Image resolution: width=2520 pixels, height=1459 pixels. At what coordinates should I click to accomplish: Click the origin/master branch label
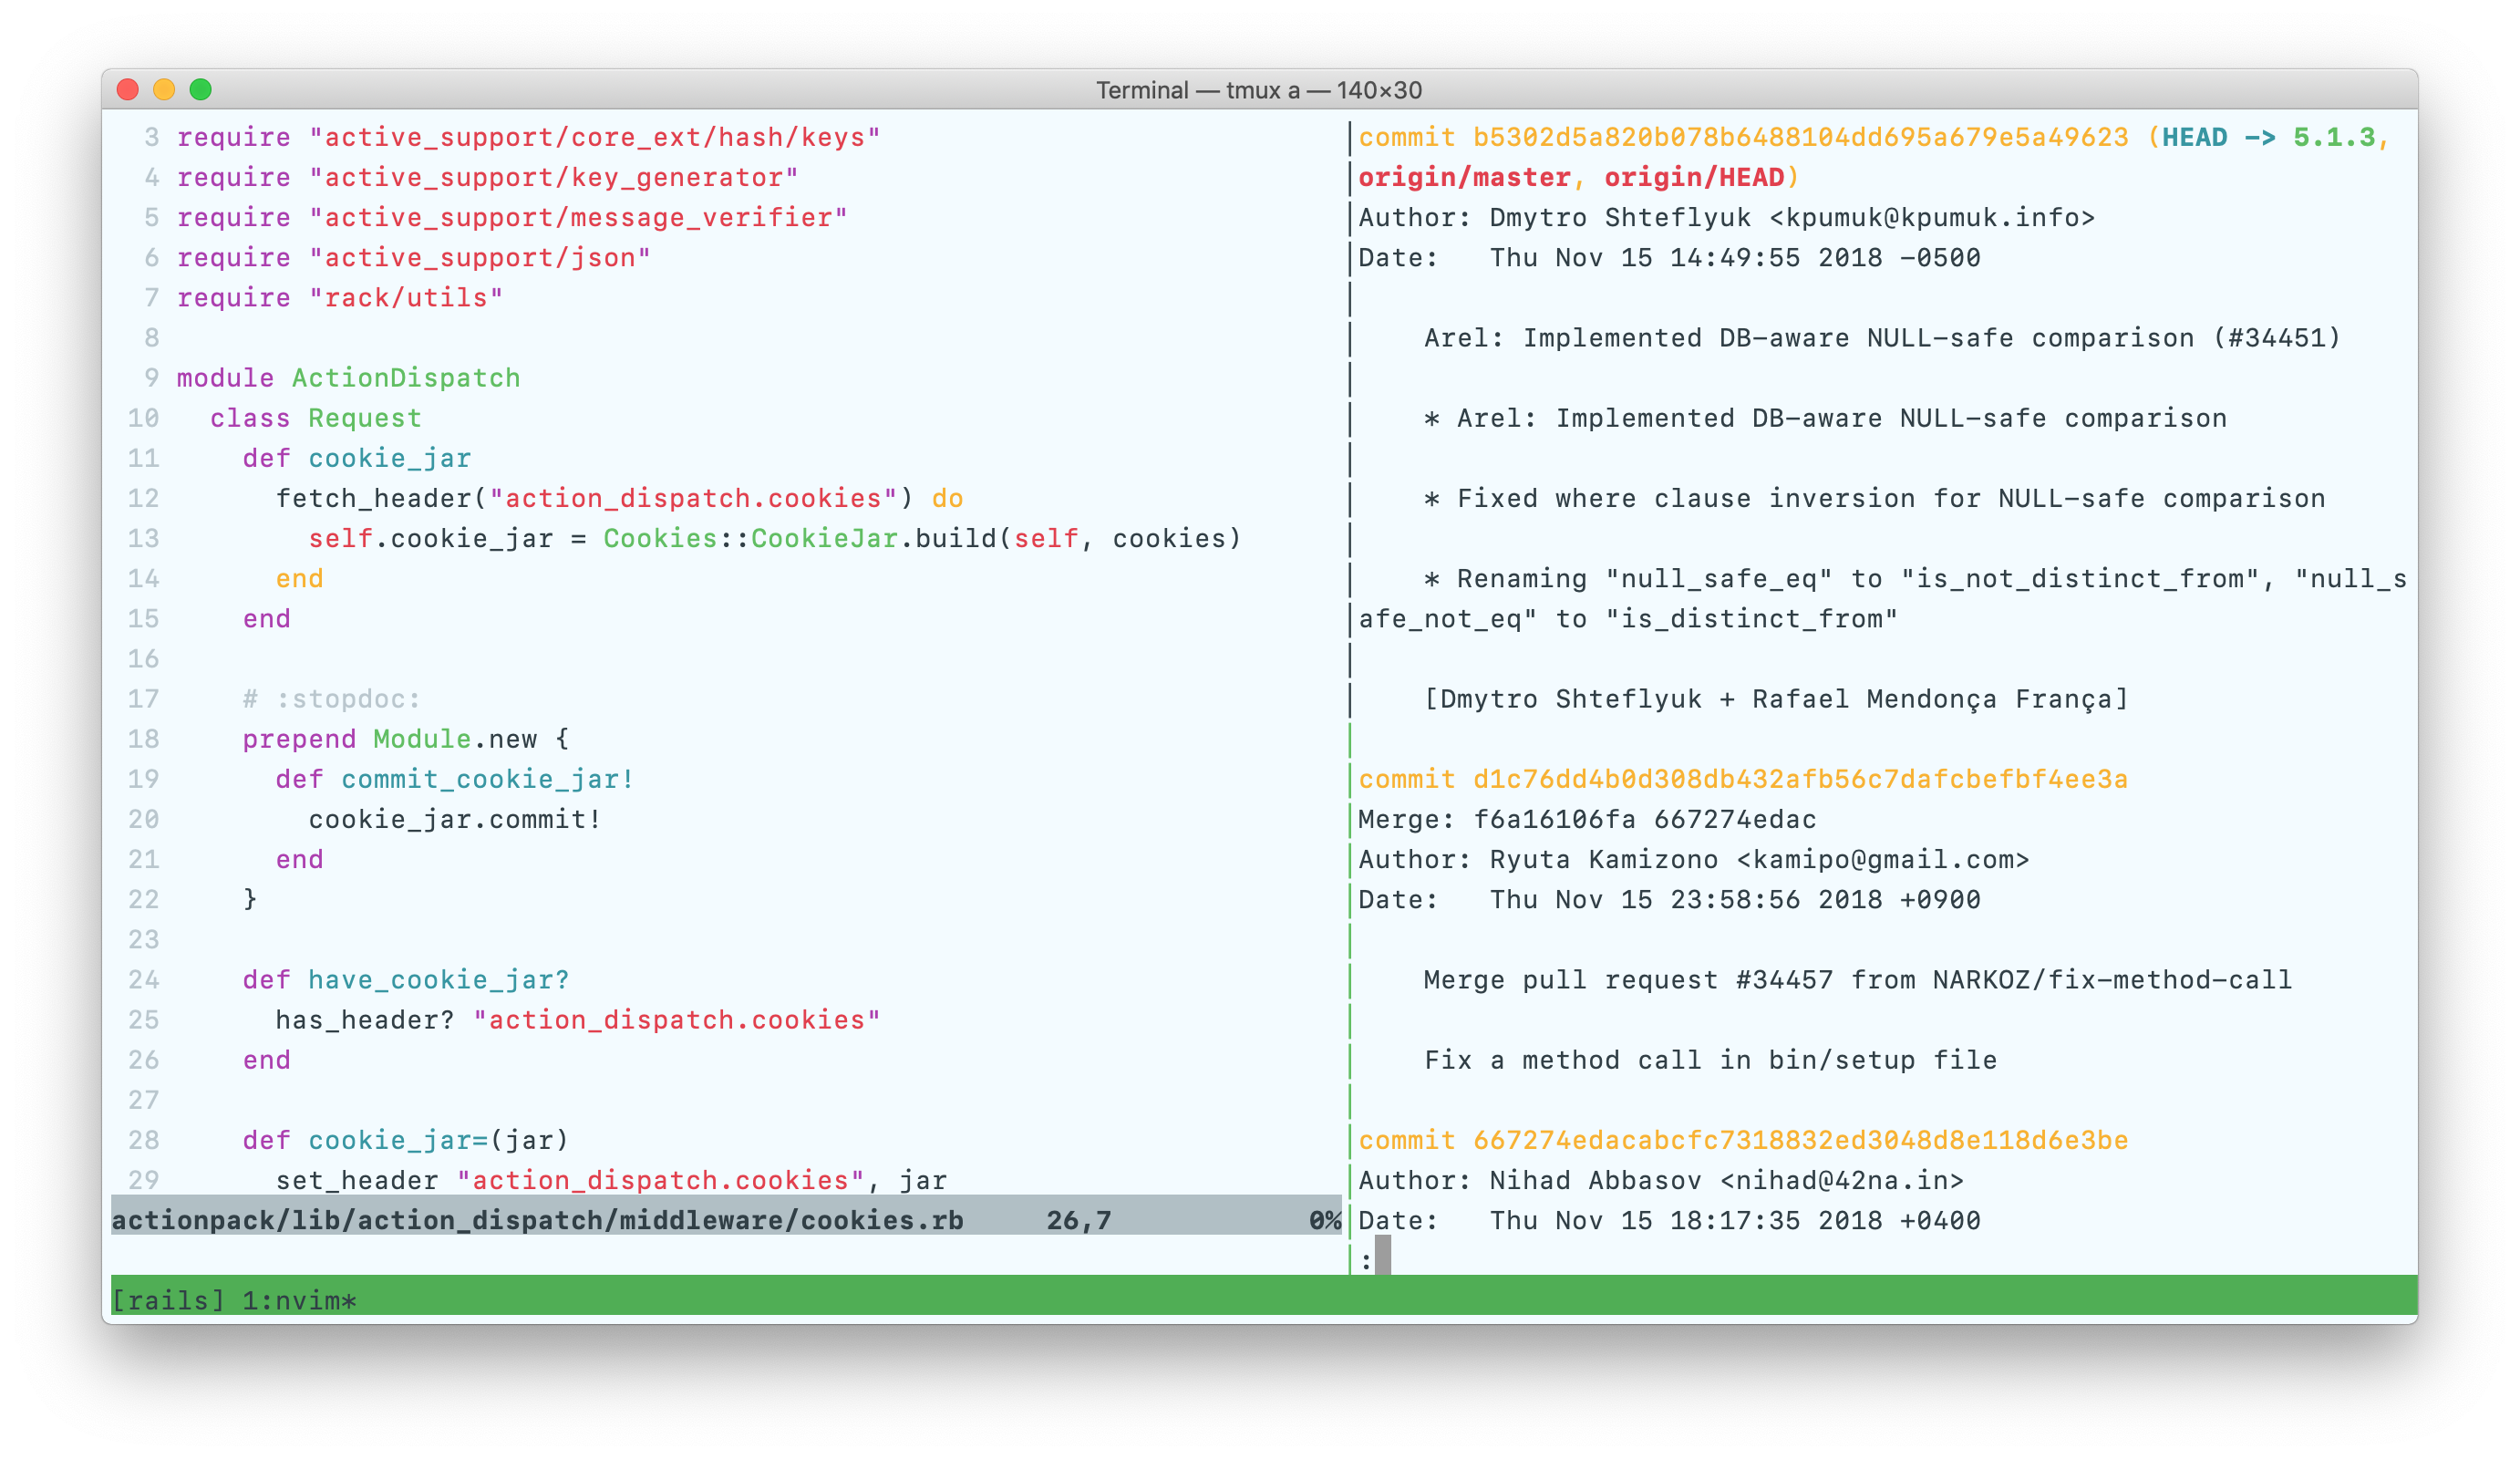coord(1464,178)
